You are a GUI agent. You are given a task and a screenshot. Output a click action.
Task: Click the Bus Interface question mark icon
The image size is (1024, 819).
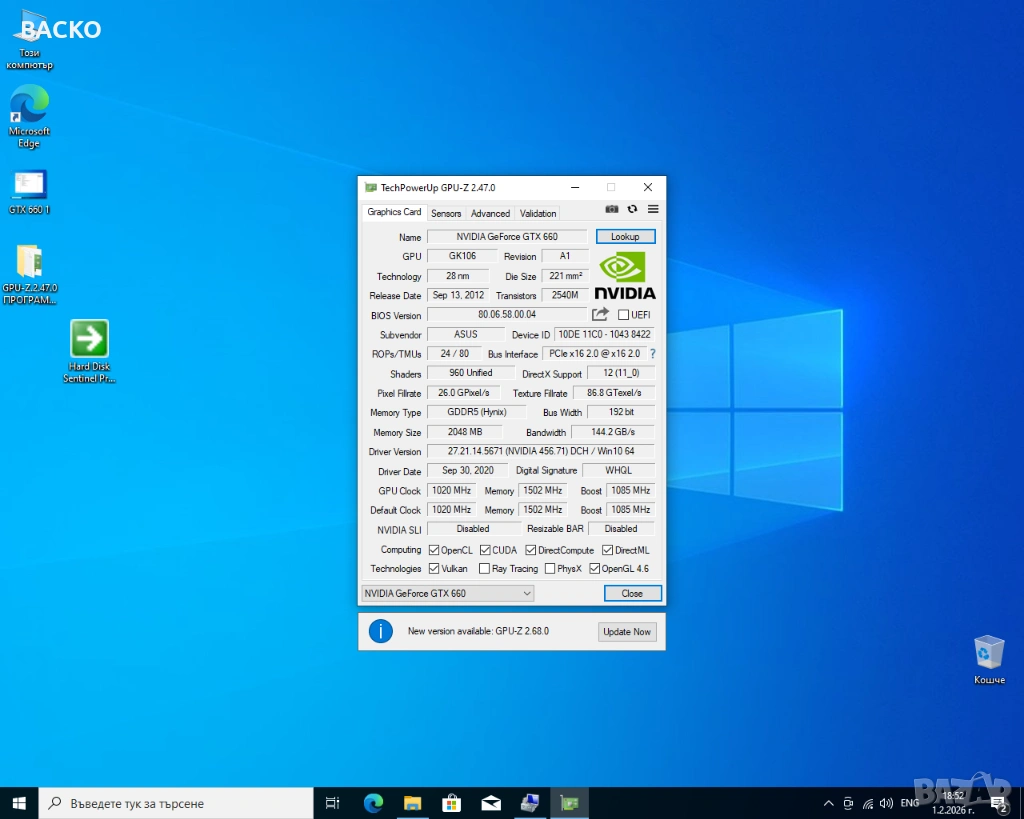[653, 354]
